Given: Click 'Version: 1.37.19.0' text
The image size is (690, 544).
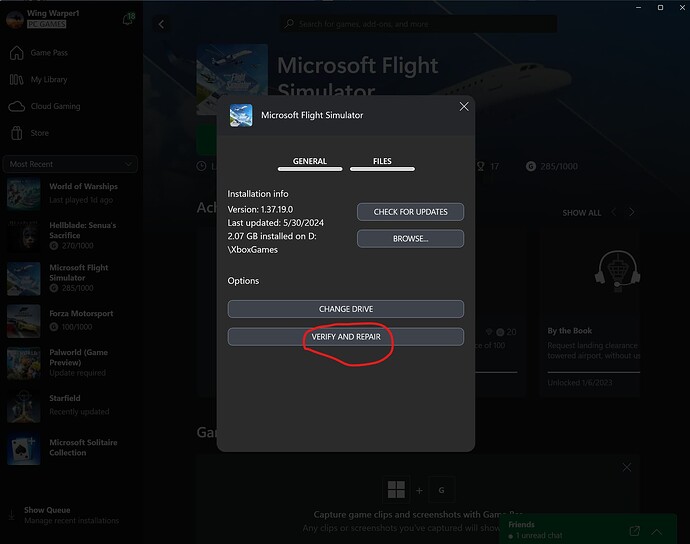Looking at the screenshot, I should [x=260, y=210].
